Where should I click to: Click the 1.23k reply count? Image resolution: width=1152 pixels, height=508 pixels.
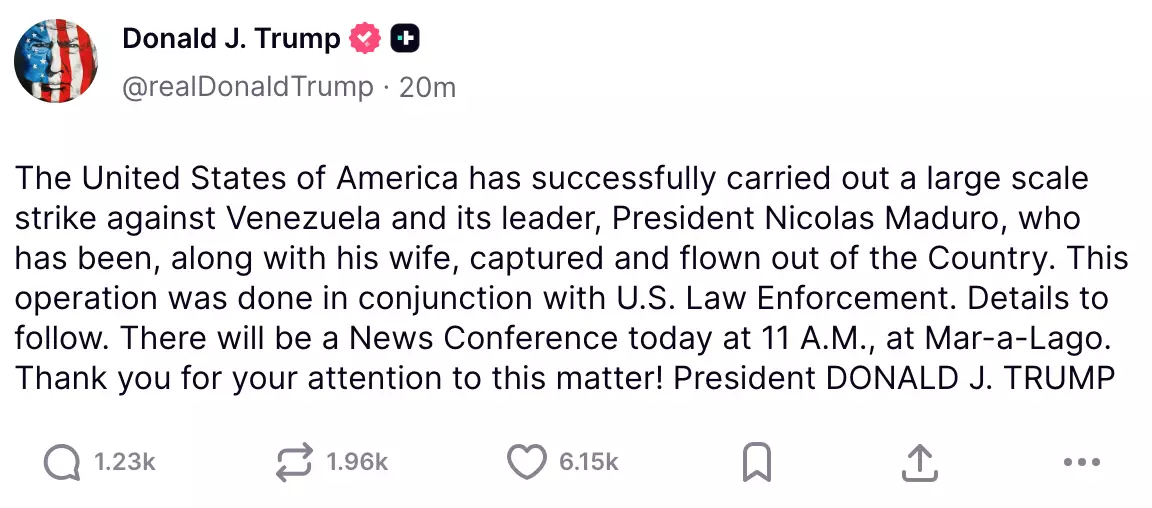click(125, 462)
